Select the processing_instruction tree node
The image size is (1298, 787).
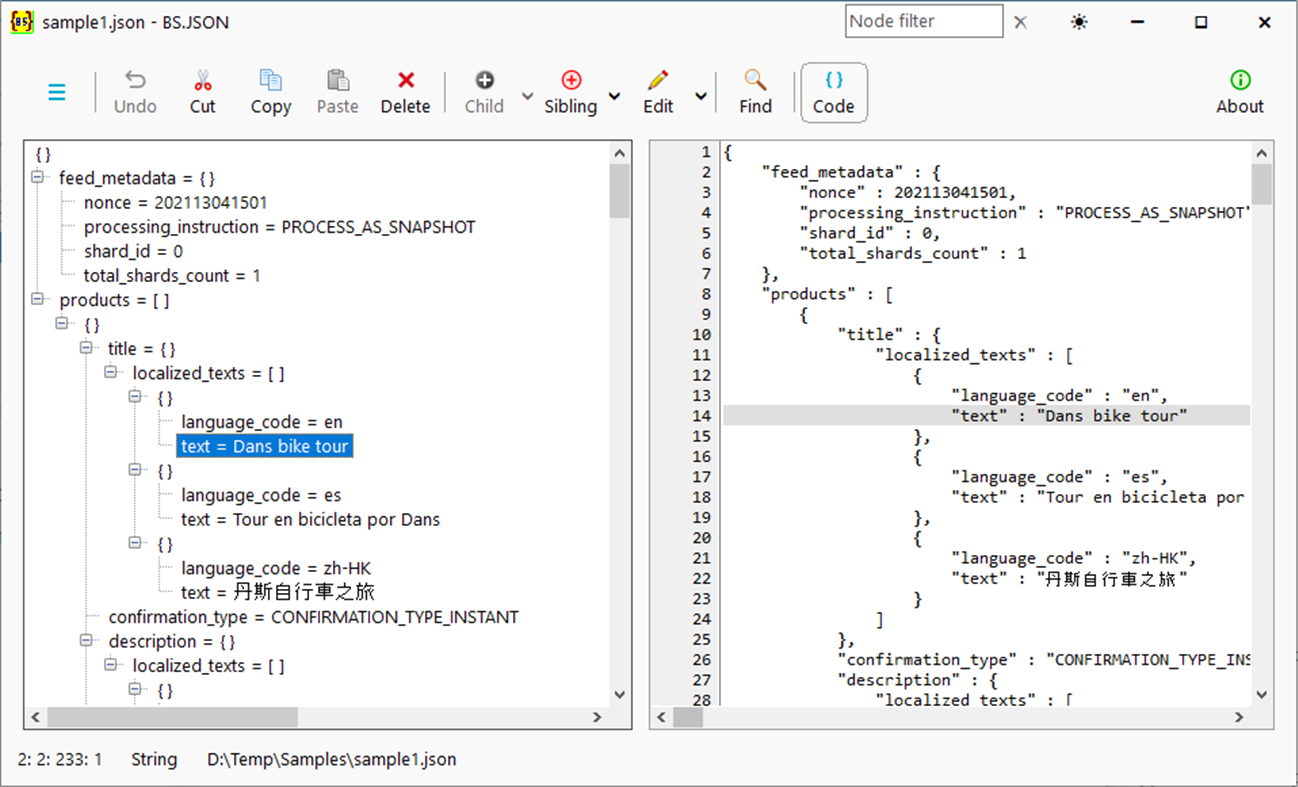[x=280, y=227]
